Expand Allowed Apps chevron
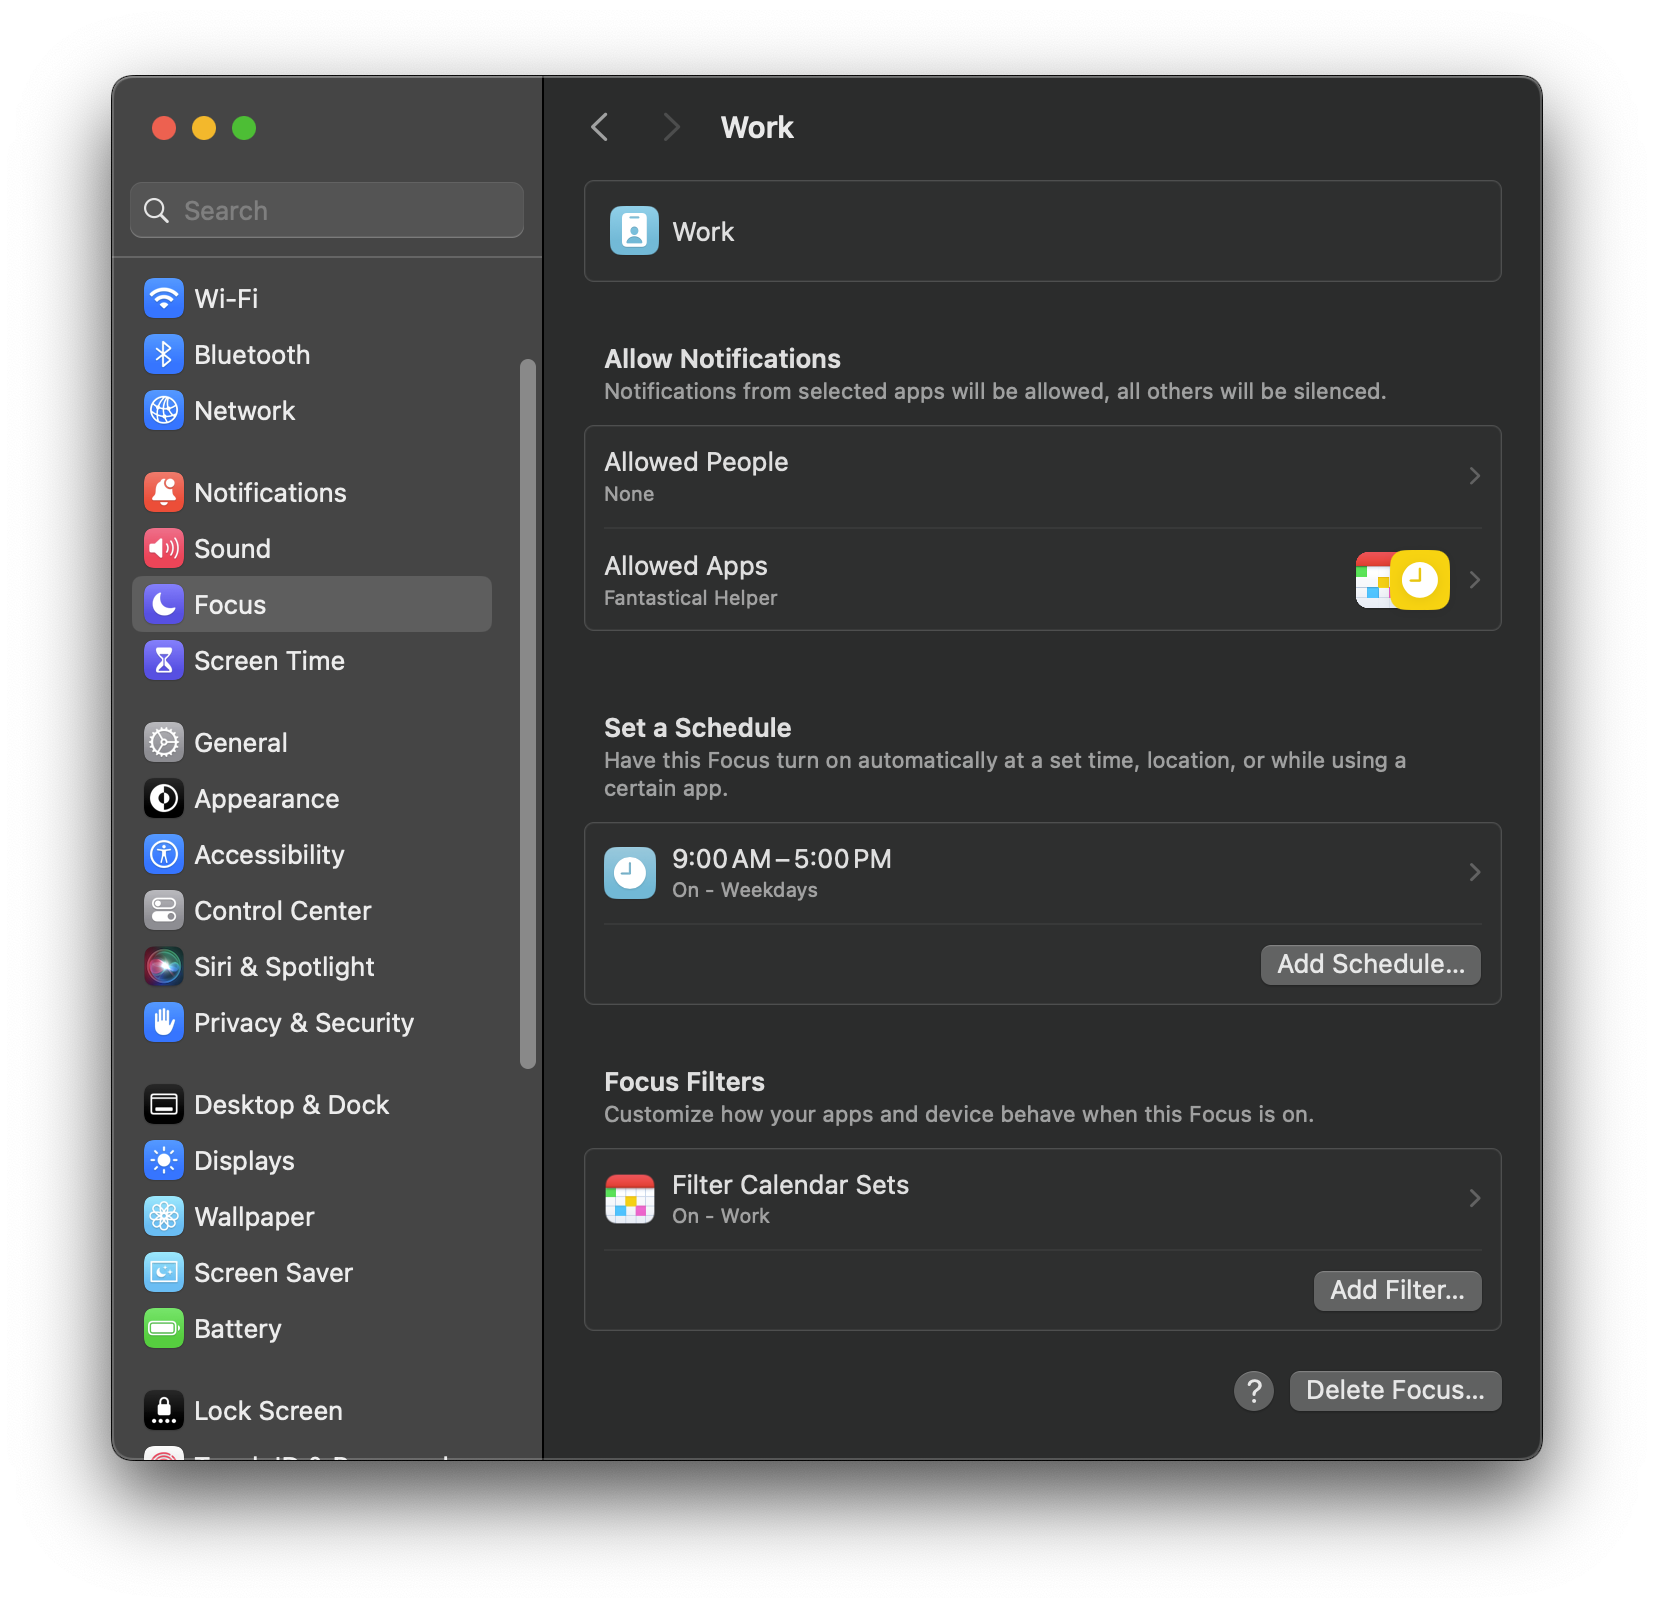Image resolution: width=1654 pixels, height=1608 pixels. coord(1474,580)
